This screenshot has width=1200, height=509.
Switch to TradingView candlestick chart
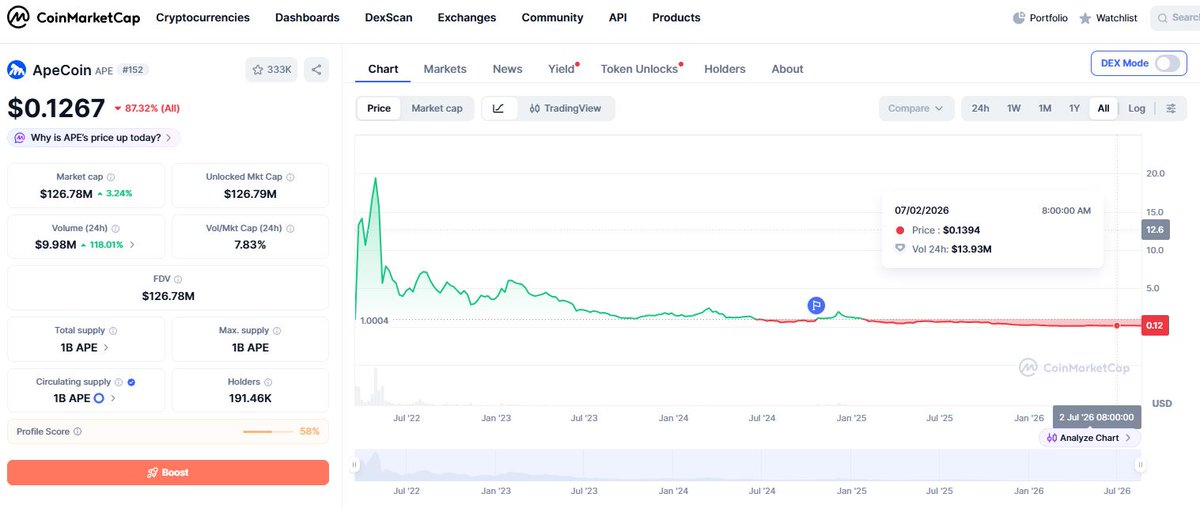click(565, 108)
